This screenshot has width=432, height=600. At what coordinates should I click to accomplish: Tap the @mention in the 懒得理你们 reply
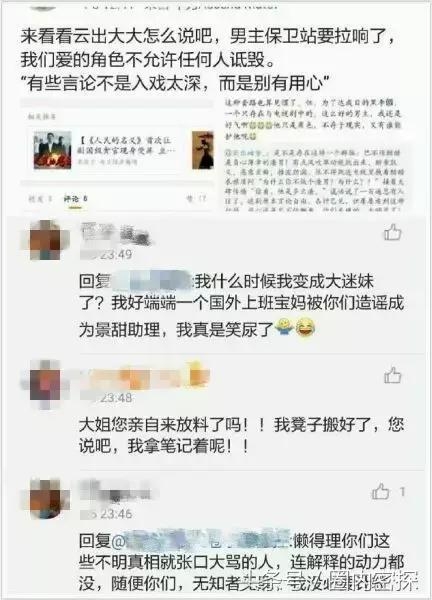tap(202, 541)
